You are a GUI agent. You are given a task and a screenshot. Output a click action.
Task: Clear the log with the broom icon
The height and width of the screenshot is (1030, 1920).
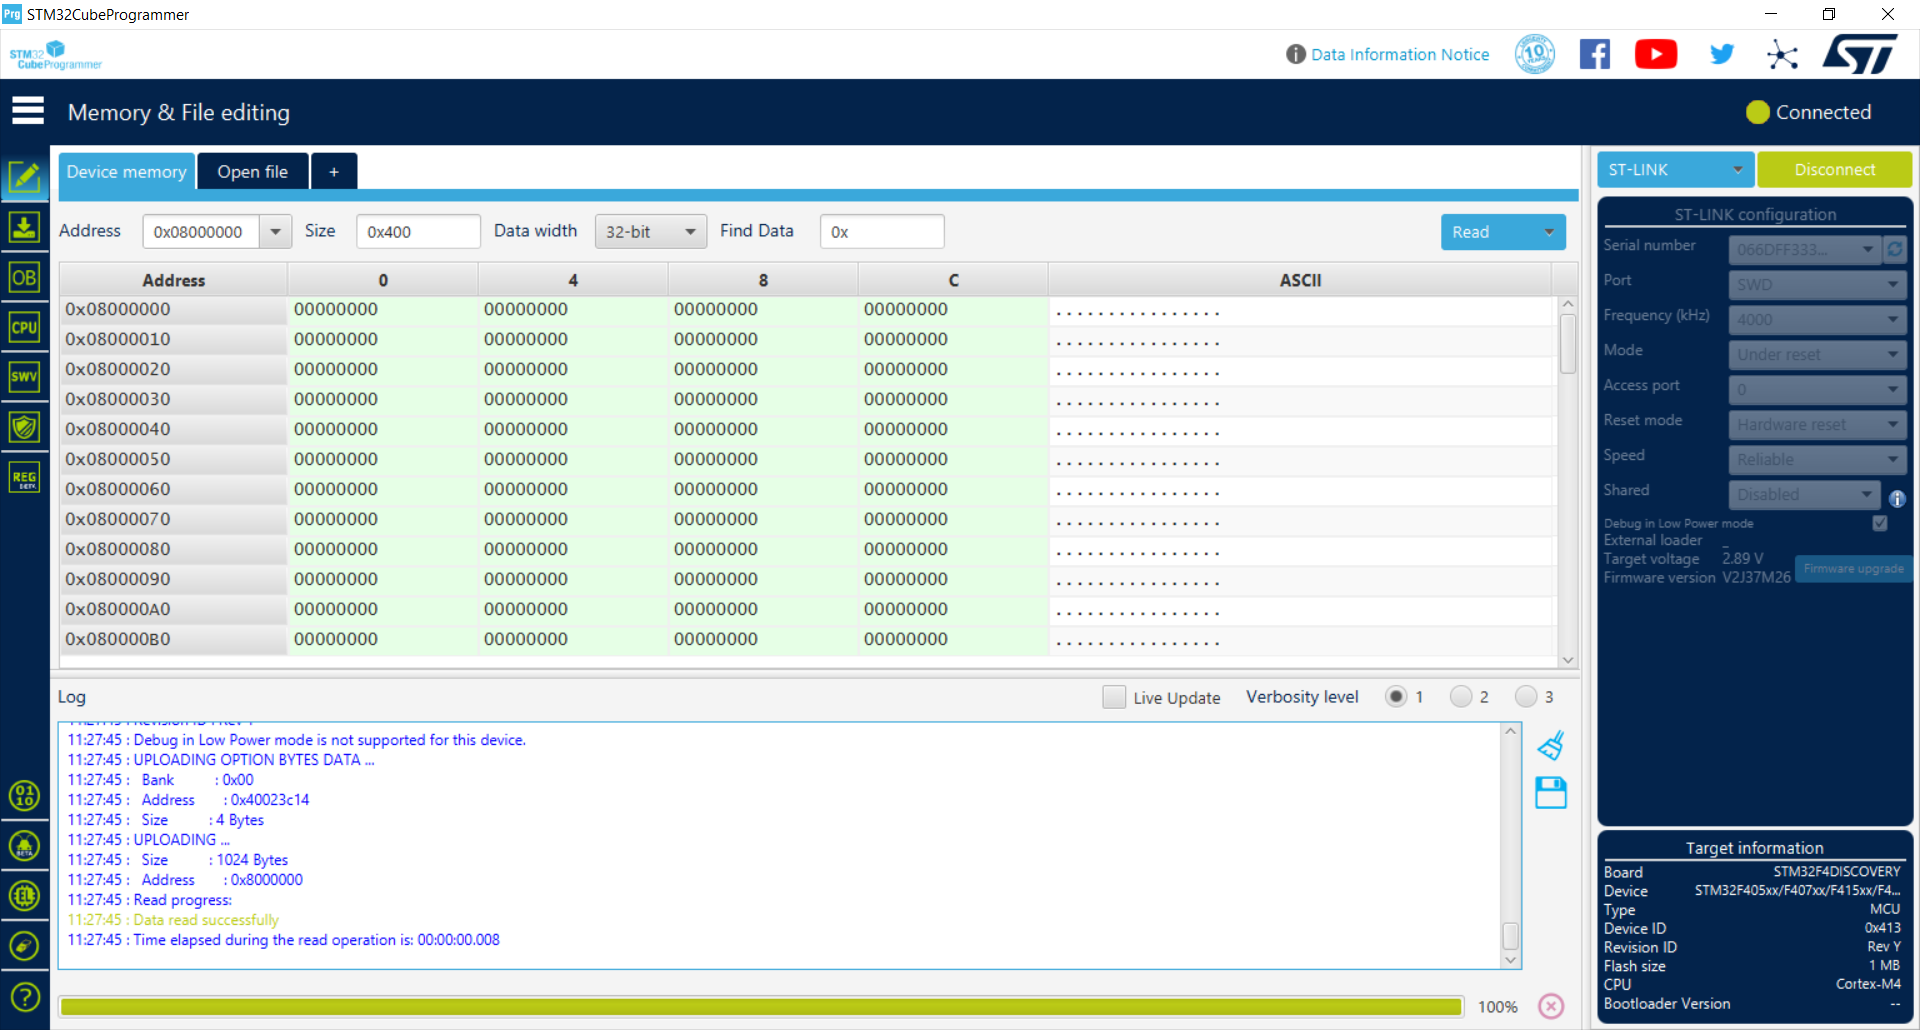[1551, 746]
